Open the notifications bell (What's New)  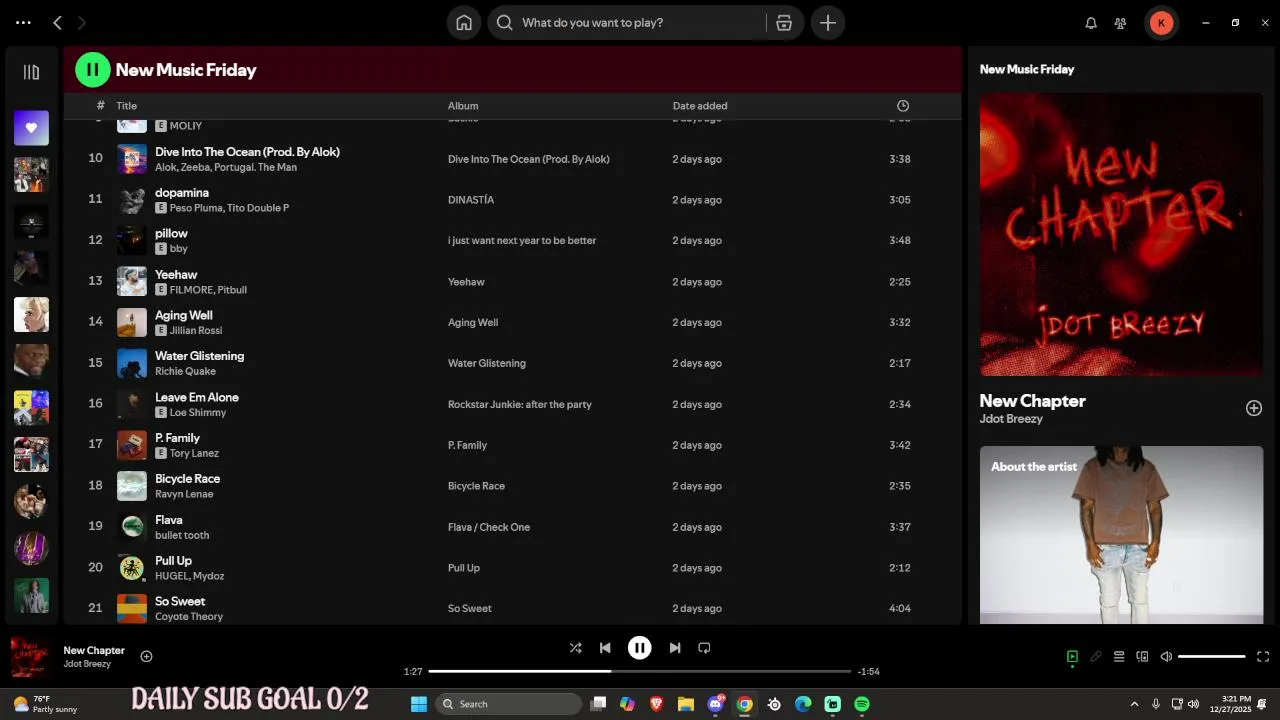click(x=1091, y=23)
